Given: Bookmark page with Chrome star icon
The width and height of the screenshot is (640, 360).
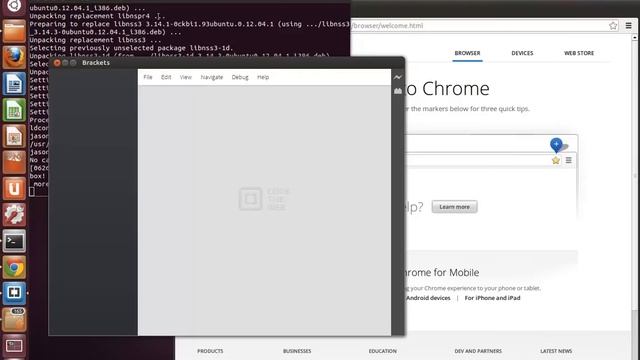Looking at the screenshot, I should (613, 26).
